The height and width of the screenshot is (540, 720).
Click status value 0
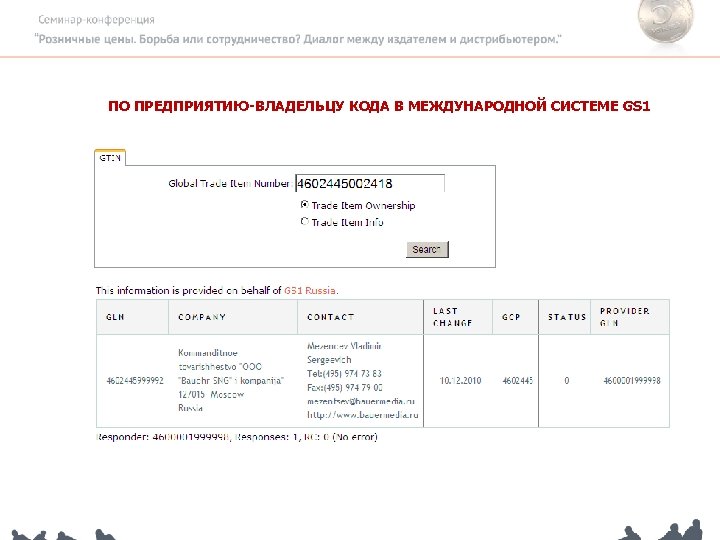tap(567, 381)
